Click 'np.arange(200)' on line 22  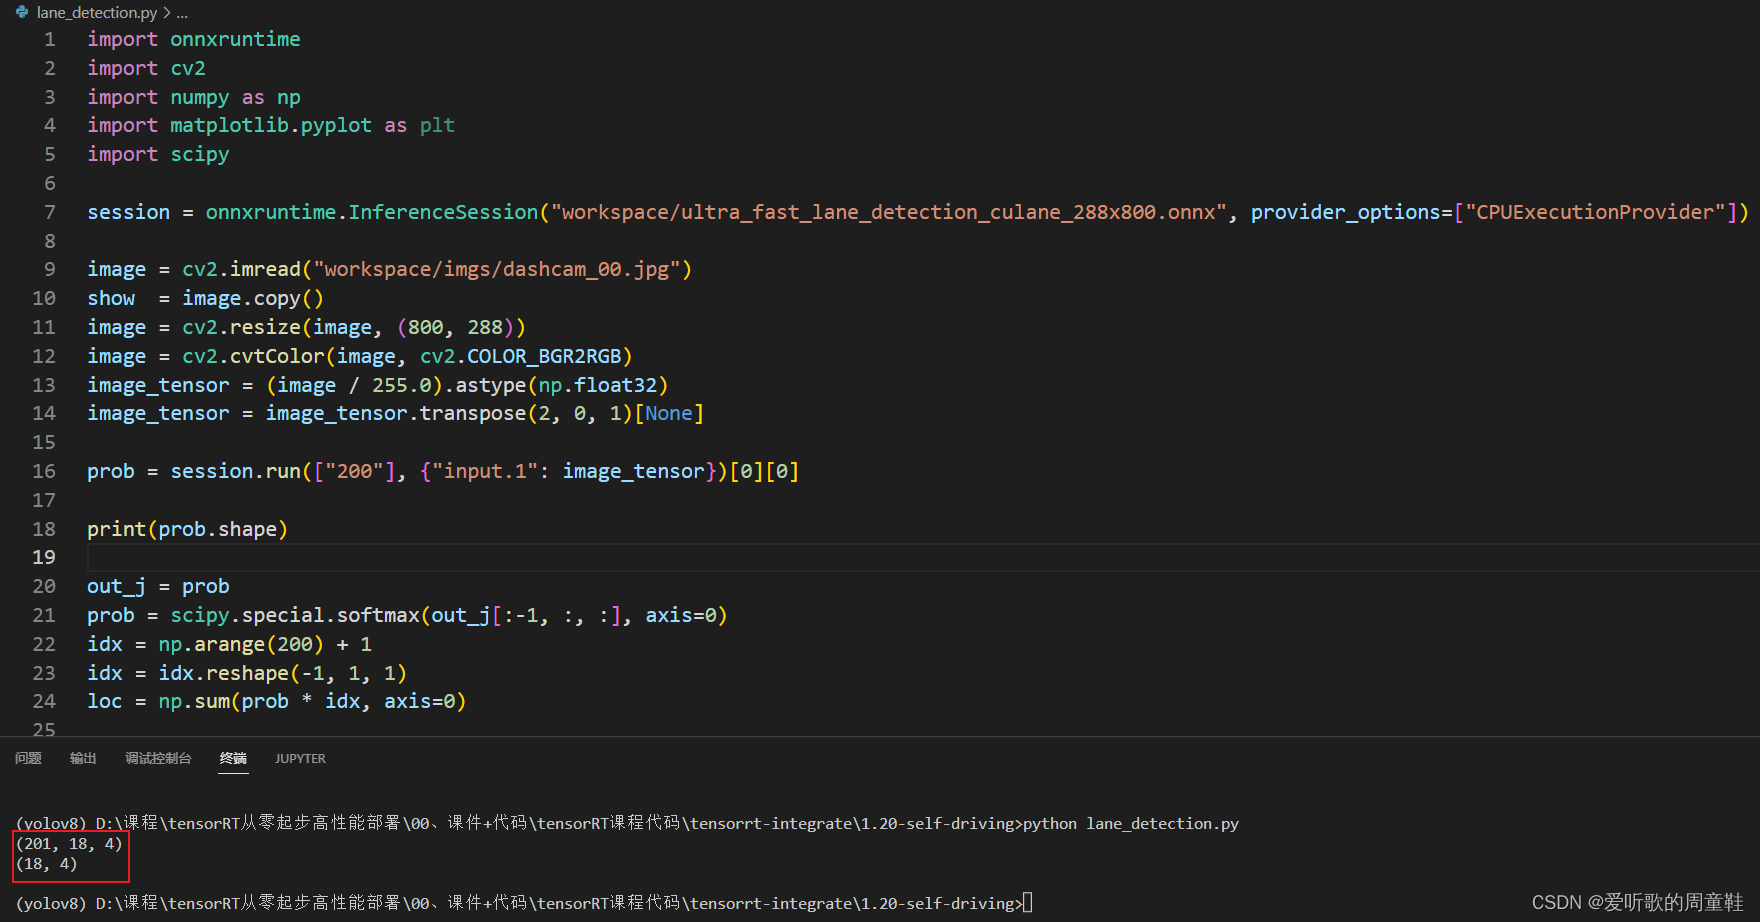pyautogui.click(x=241, y=644)
